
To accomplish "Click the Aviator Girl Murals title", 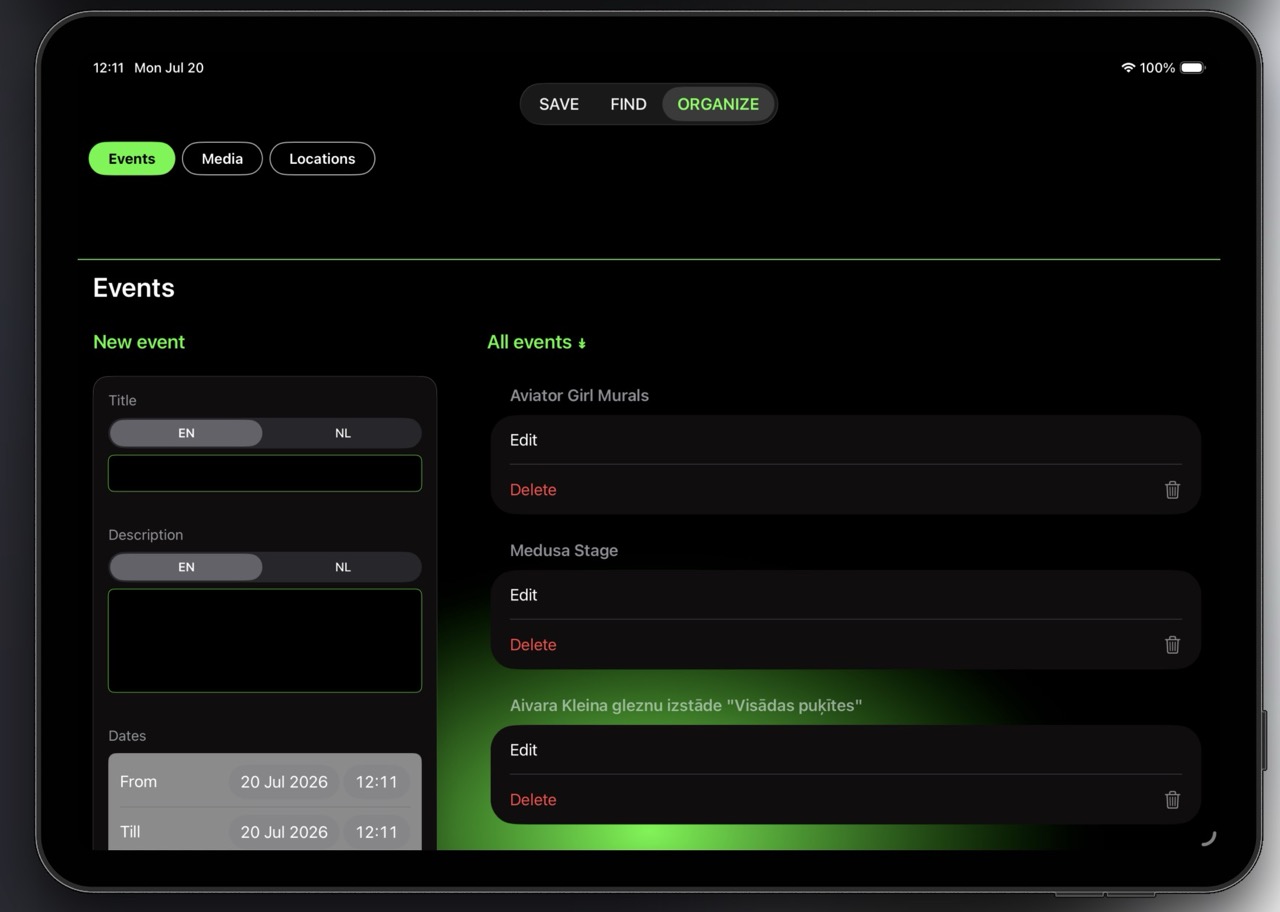I will click(x=579, y=395).
